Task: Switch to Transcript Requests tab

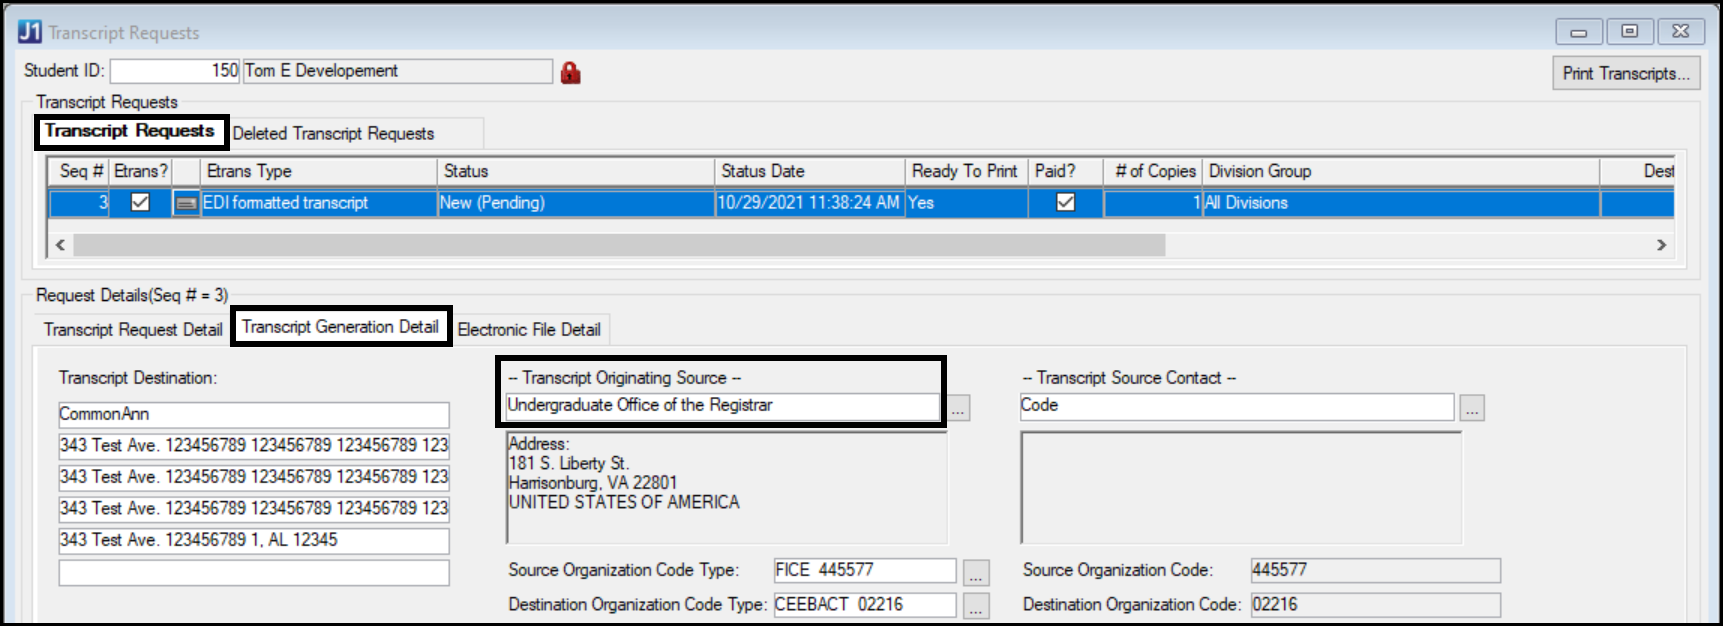Action: point(130,131)
